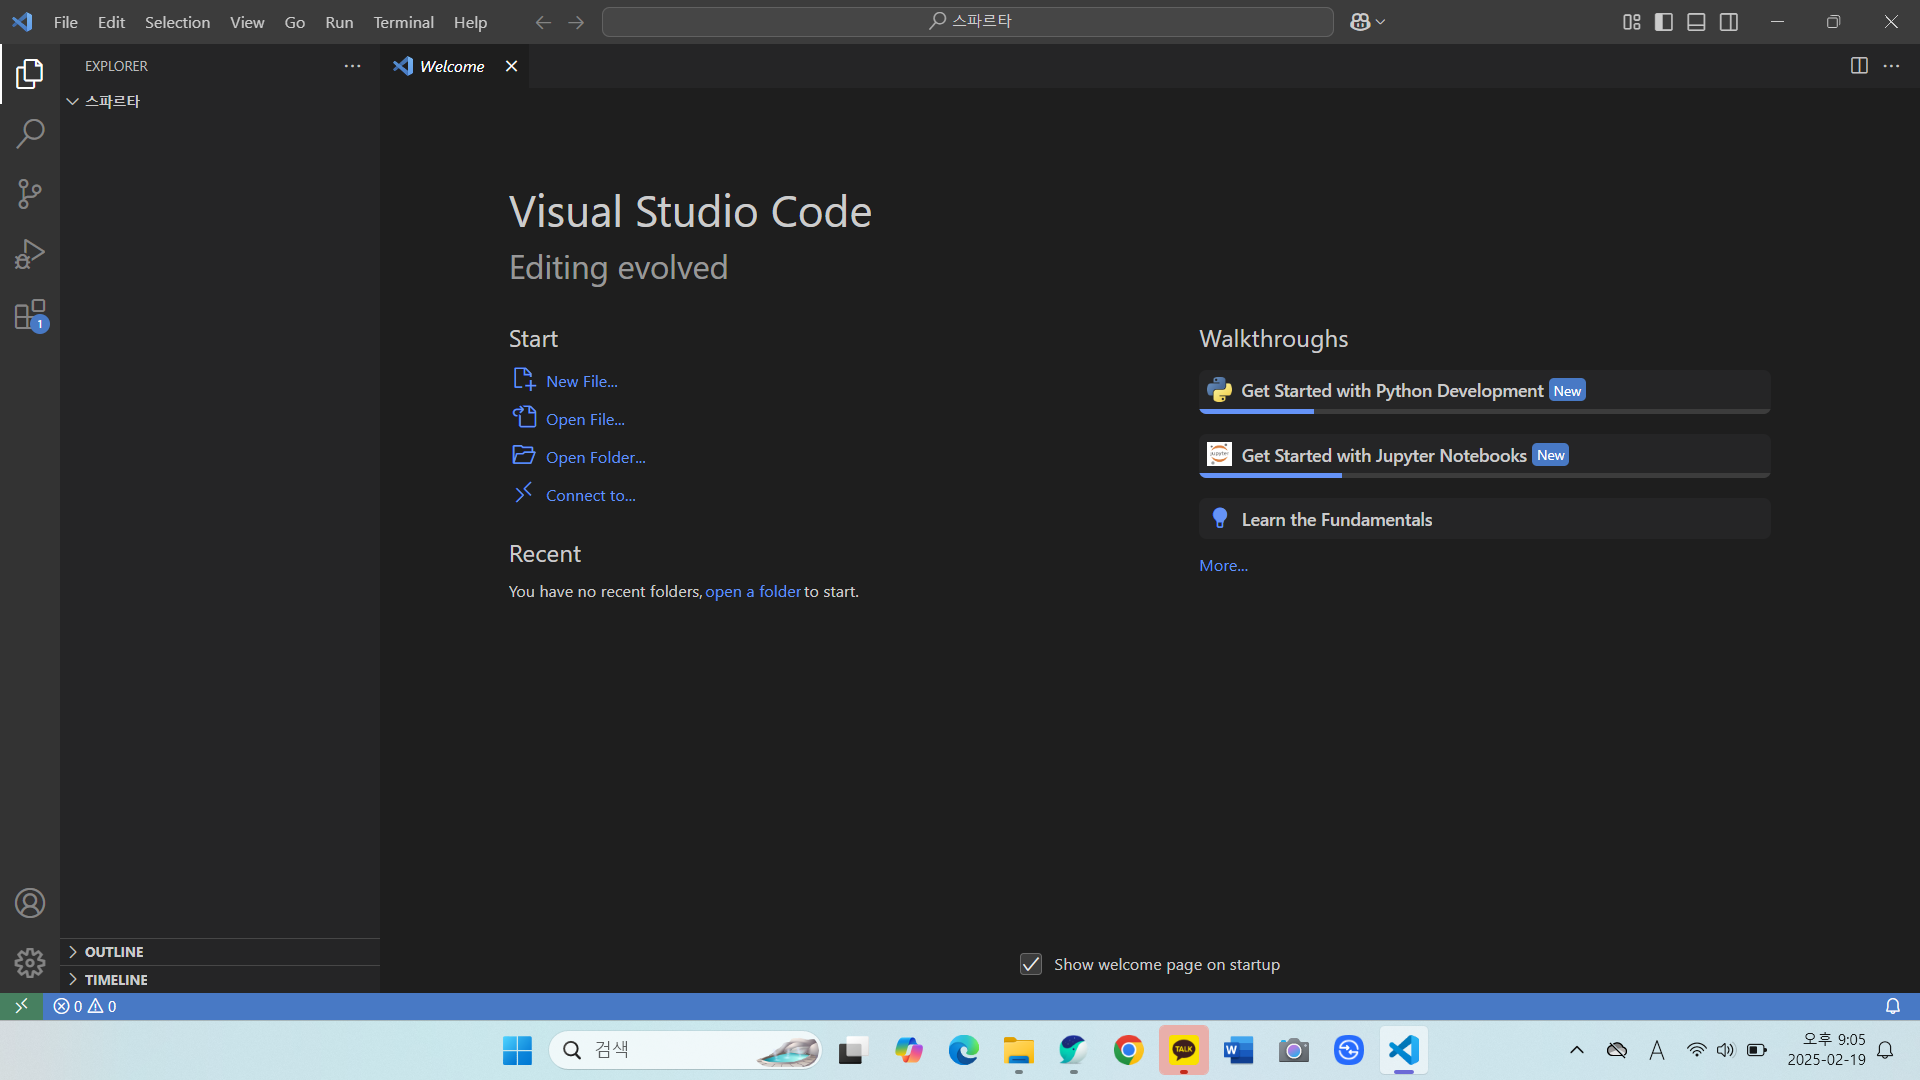Open KakaoTalk from the taskbar
Screen dimensions: 1920x1080
pos(1184,1050)
